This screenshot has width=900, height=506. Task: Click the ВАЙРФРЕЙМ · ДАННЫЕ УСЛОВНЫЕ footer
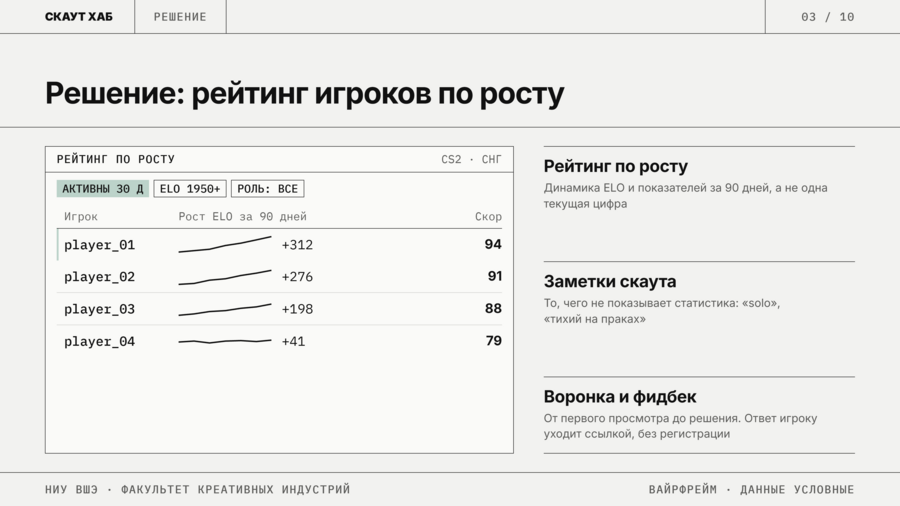[751, 489]
